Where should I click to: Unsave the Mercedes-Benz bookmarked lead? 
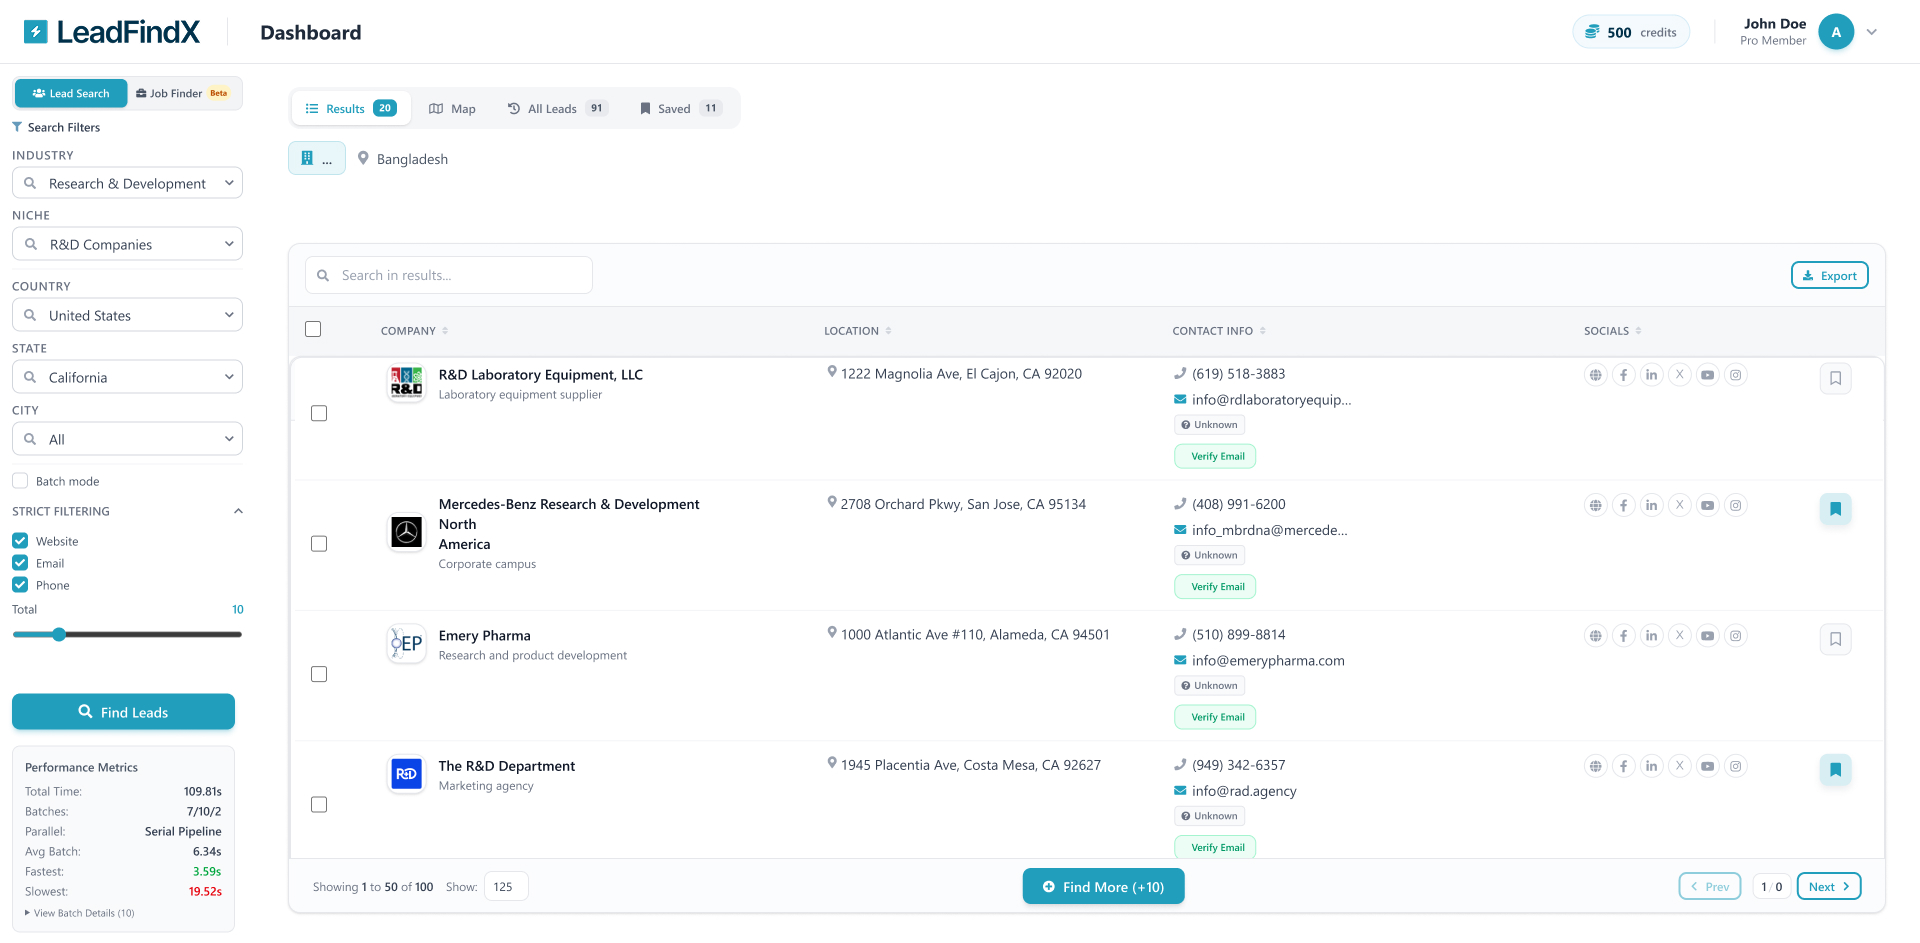[x=1835, y=509]
